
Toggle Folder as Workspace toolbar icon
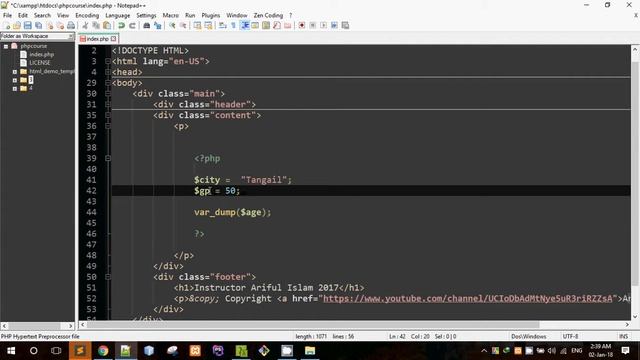click(x=288, y=25)
